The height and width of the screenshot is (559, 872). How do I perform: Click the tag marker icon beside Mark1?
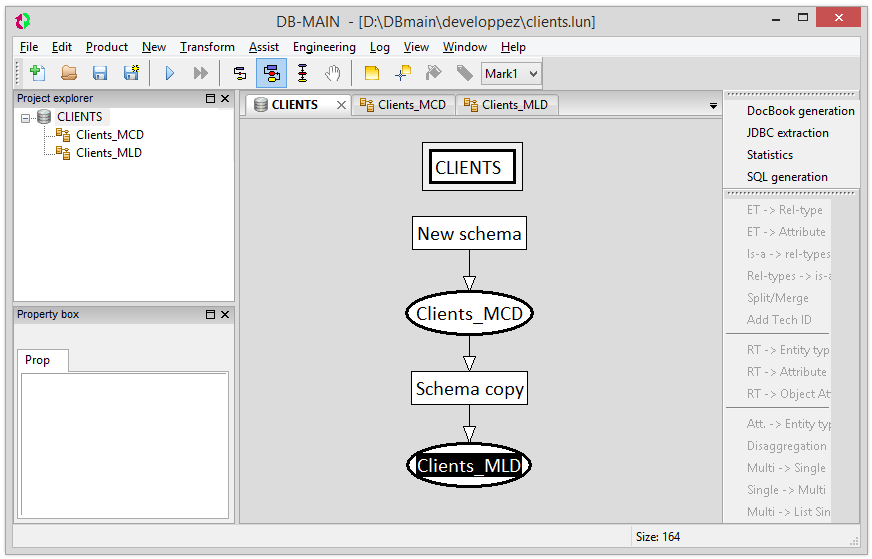pyautogui.click(x=464, y=73)
